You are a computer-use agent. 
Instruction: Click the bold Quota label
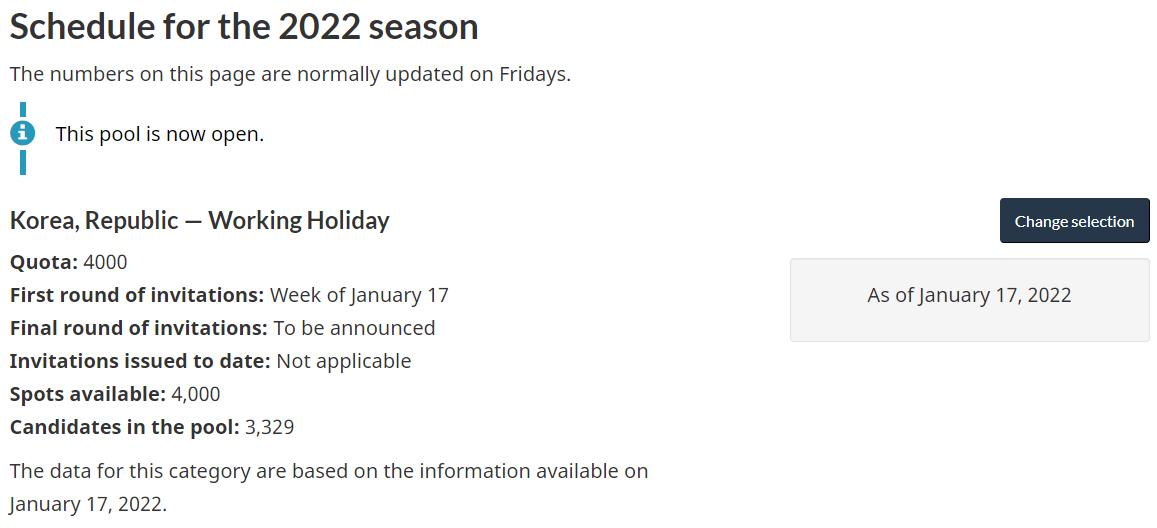tap(44, 262)
